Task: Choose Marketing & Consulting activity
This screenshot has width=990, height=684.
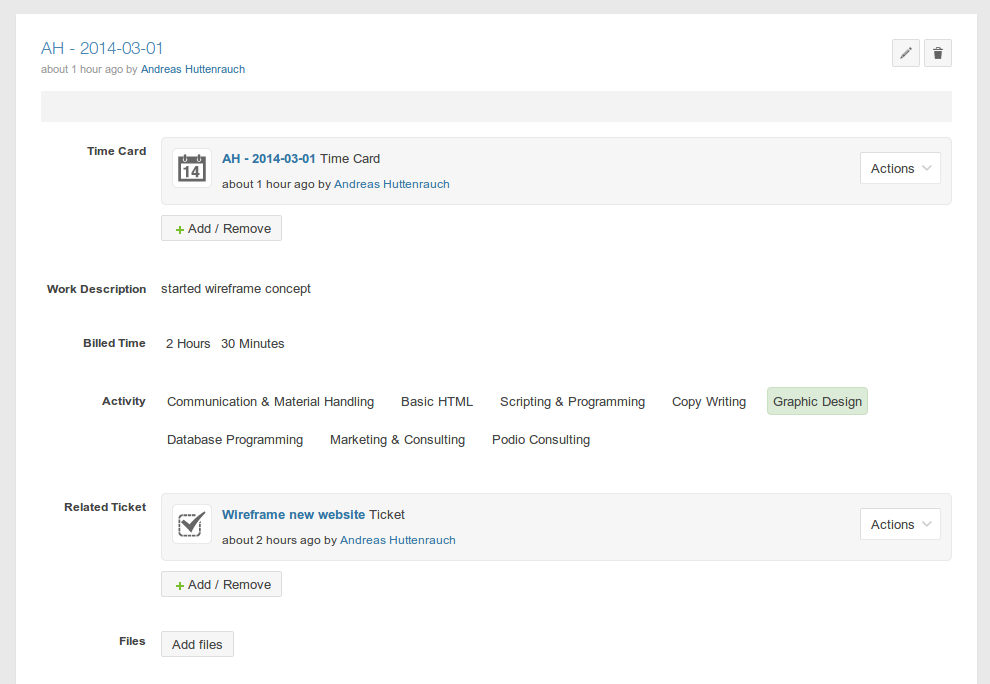Action: coord(397,440)
